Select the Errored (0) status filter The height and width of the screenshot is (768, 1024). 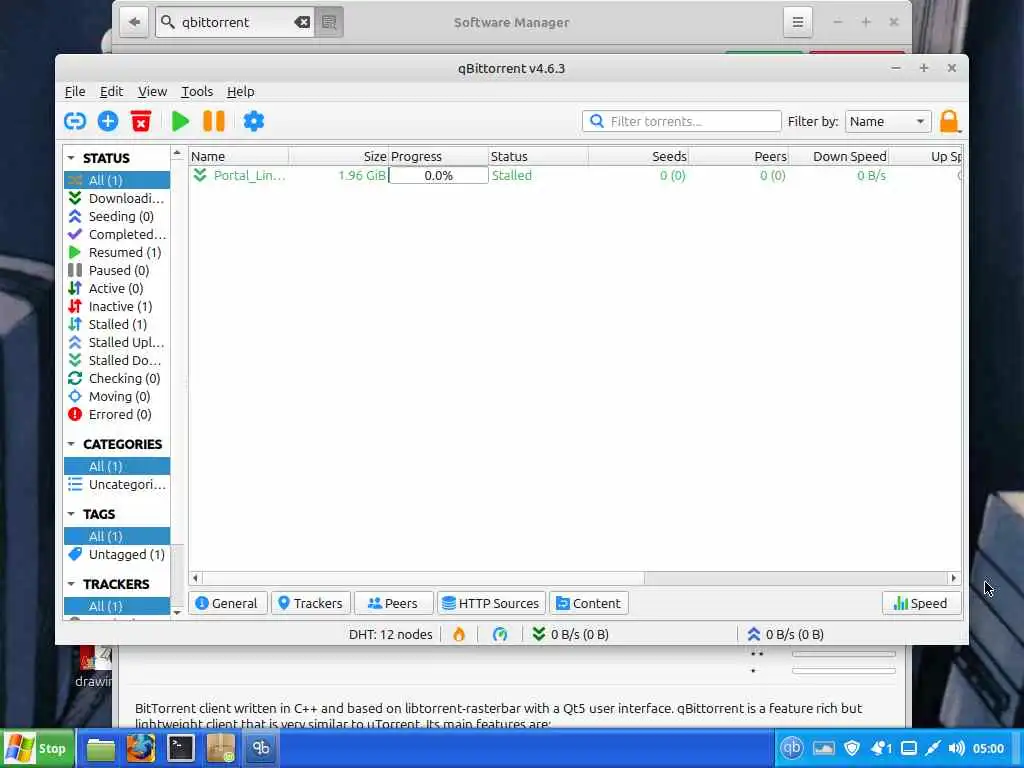point(117,414)
